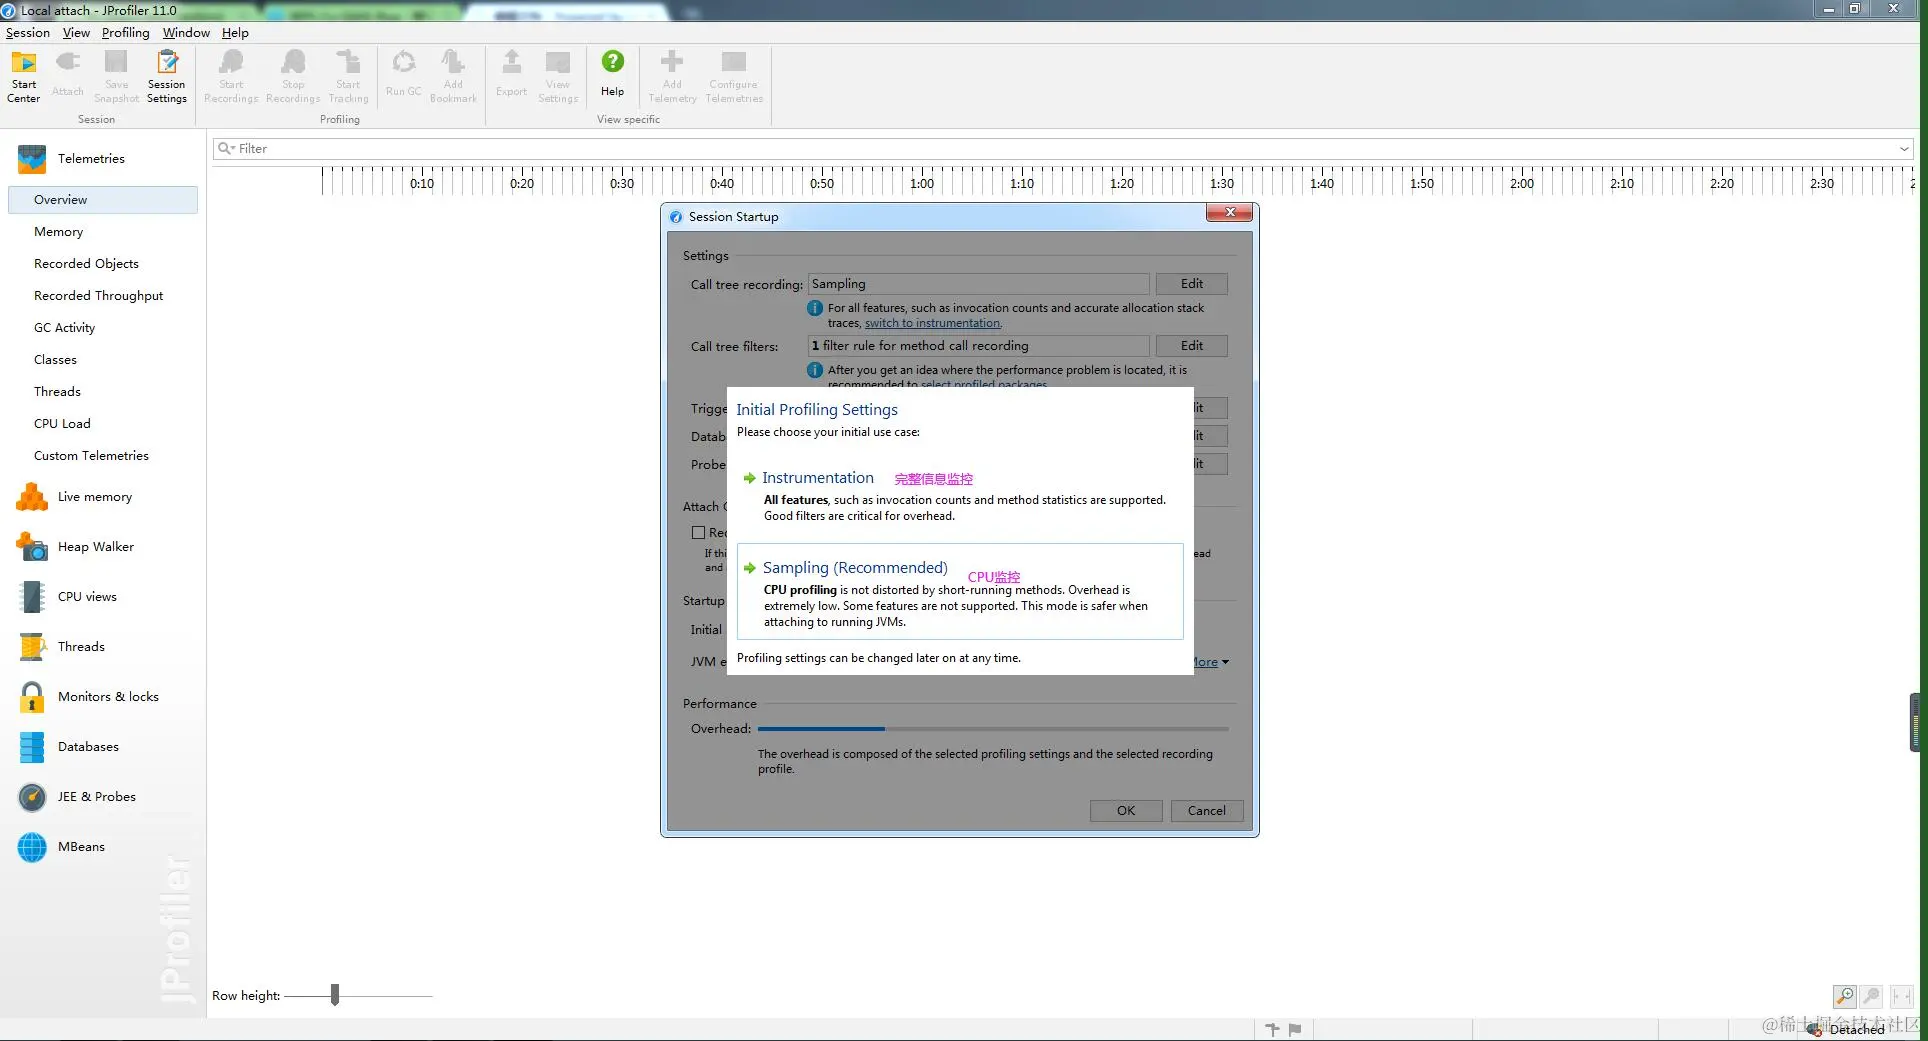Viewport: 1928px width, 1041px height.
Task: Select the Telemetries section in the sidebar
Action: [91, 158]
